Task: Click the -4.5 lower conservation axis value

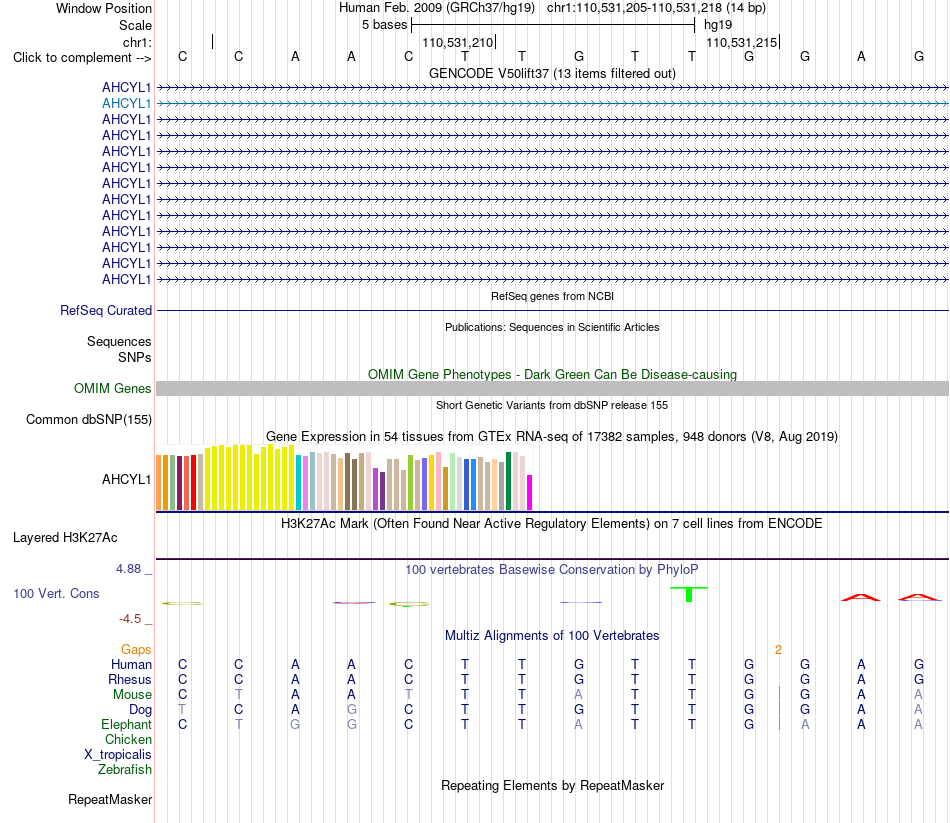Action: (x=130, y=619)
